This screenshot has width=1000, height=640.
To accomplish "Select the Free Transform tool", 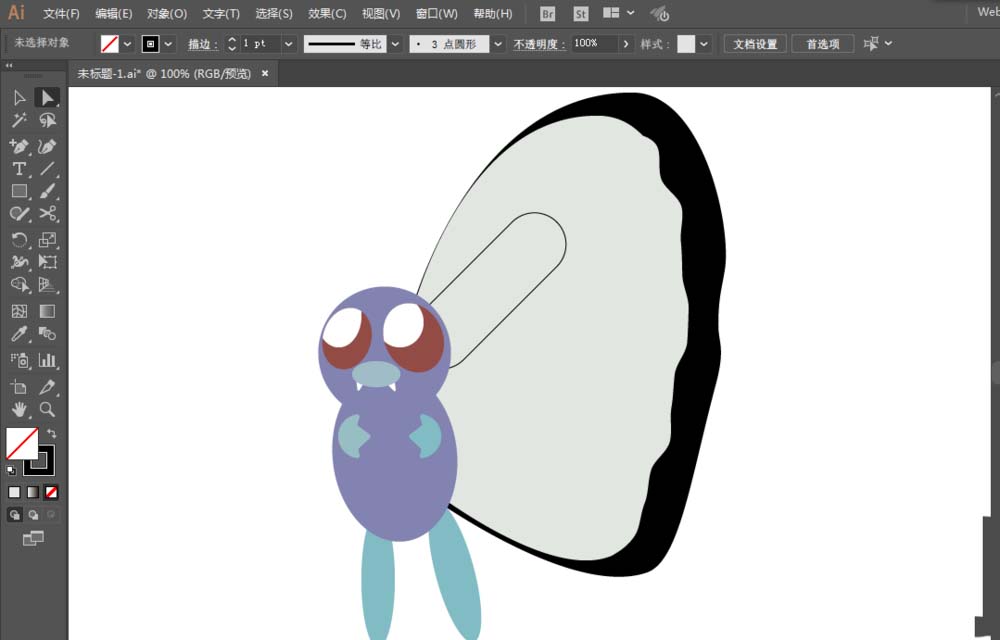I will [x=47, y=262].
